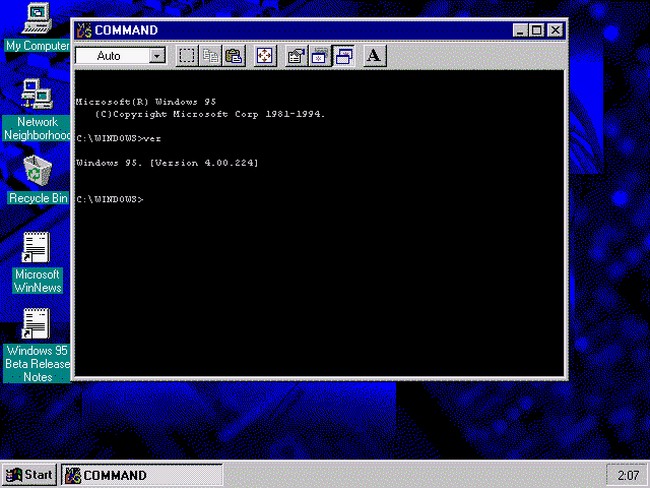Click the Copy icon in toolbar
650x488 pixels.
[210, 56]
